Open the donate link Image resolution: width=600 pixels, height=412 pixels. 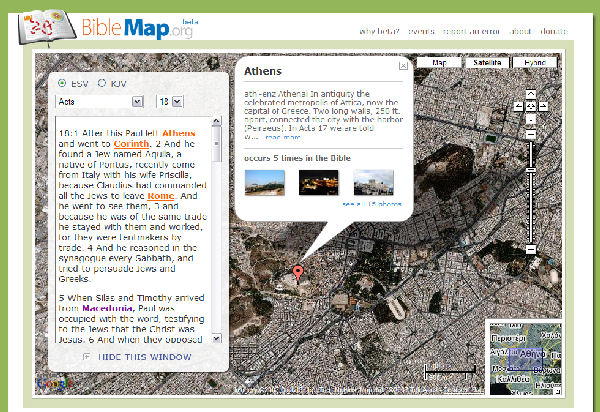(554, 31)
